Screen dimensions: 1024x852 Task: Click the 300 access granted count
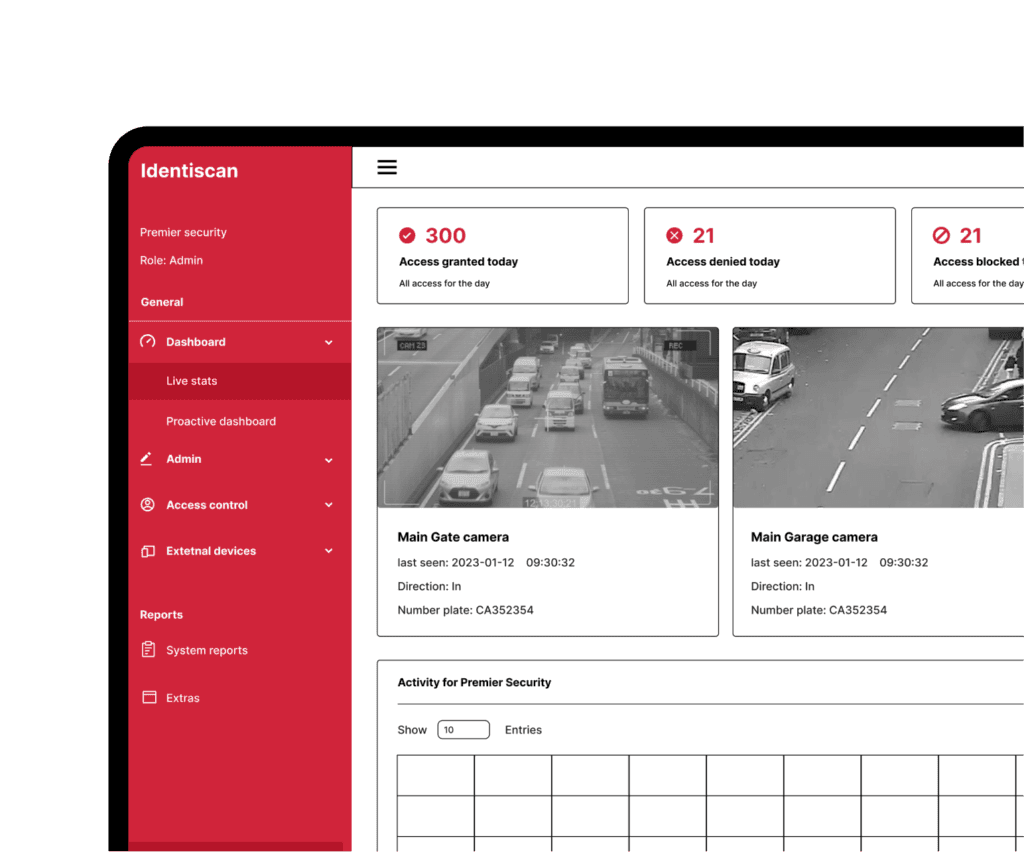[445, 236]
